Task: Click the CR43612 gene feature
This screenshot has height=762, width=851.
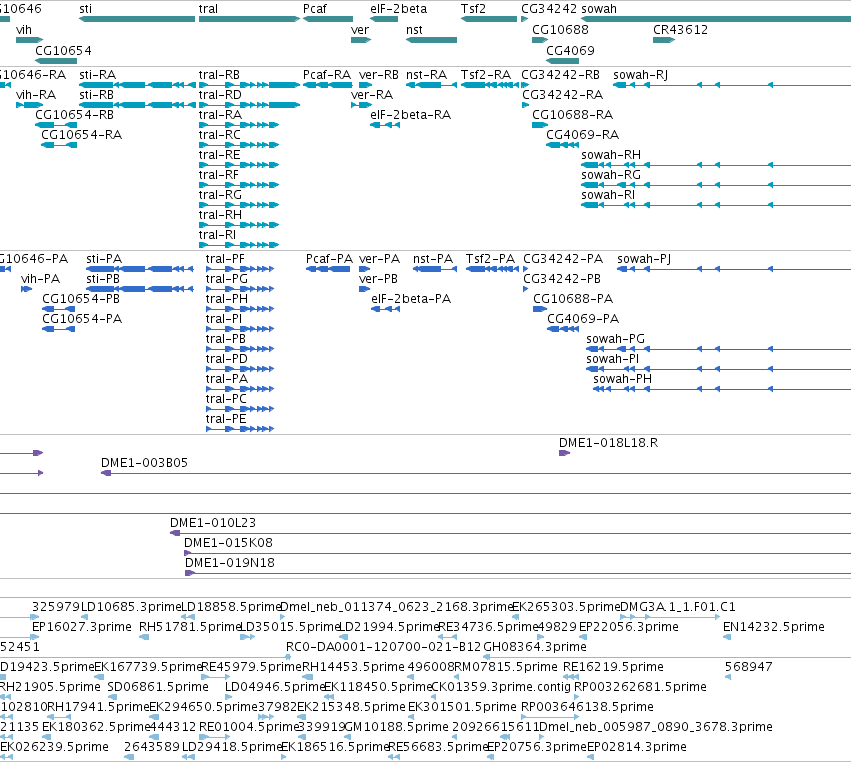Action: tap(664, 40)
